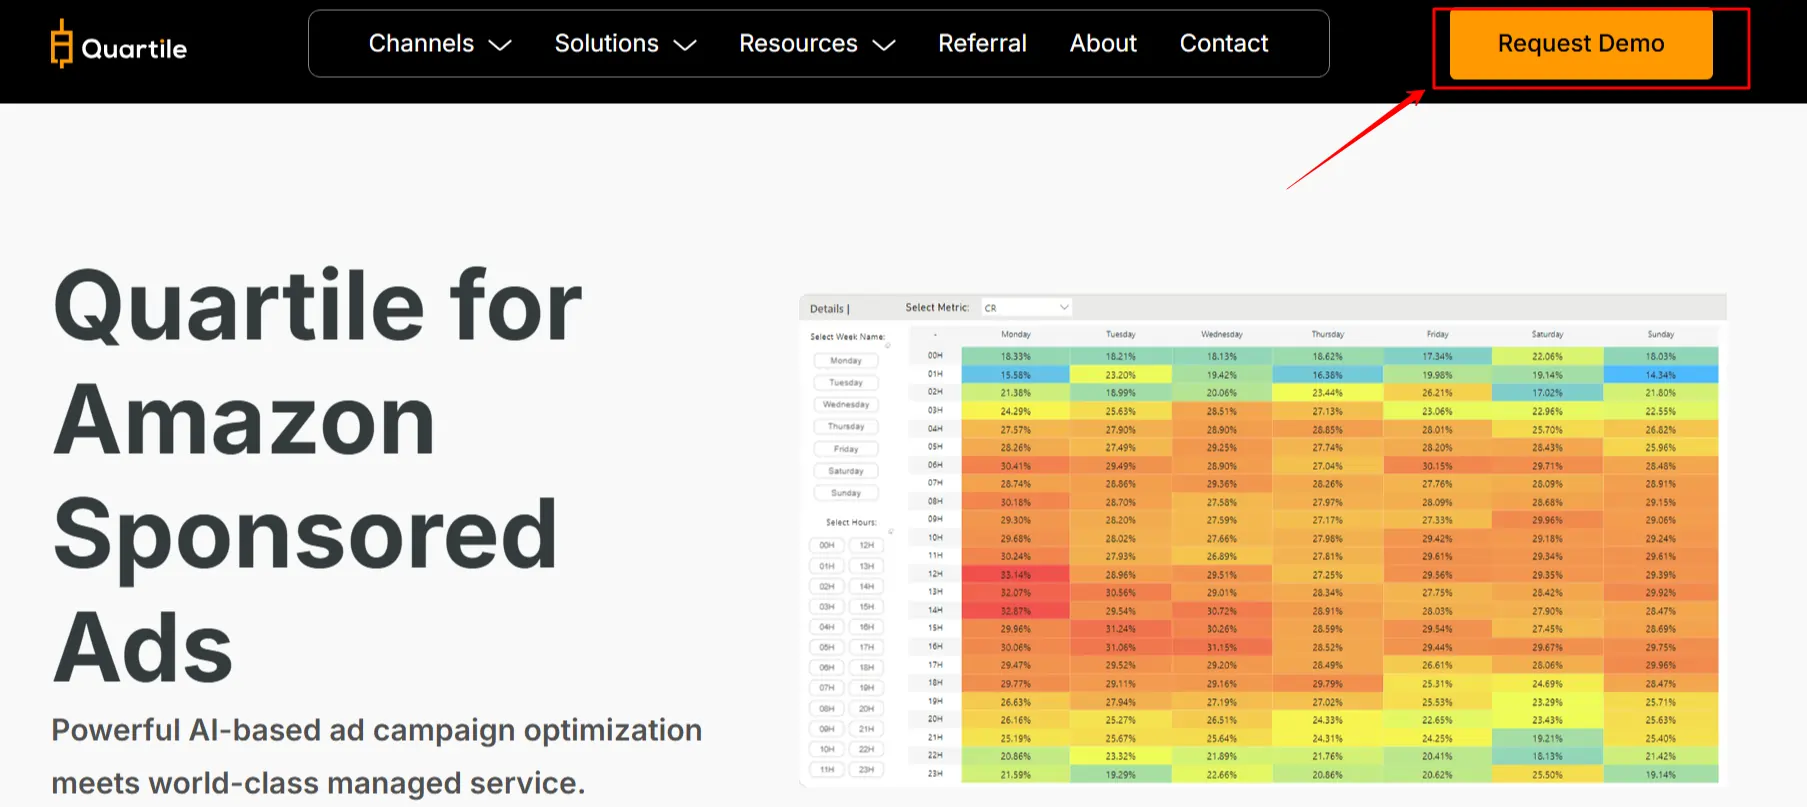Click the red 33.14% heatmap cell

point(1015,575)
